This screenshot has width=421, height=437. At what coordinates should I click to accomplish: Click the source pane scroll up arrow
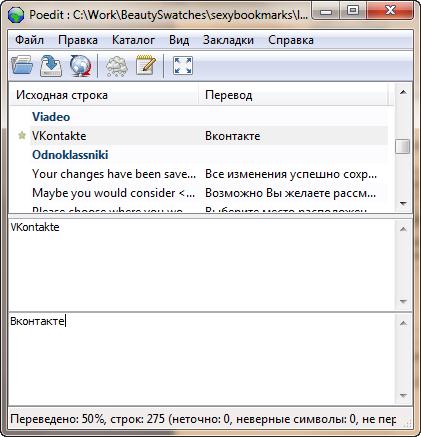pos(403,229)
